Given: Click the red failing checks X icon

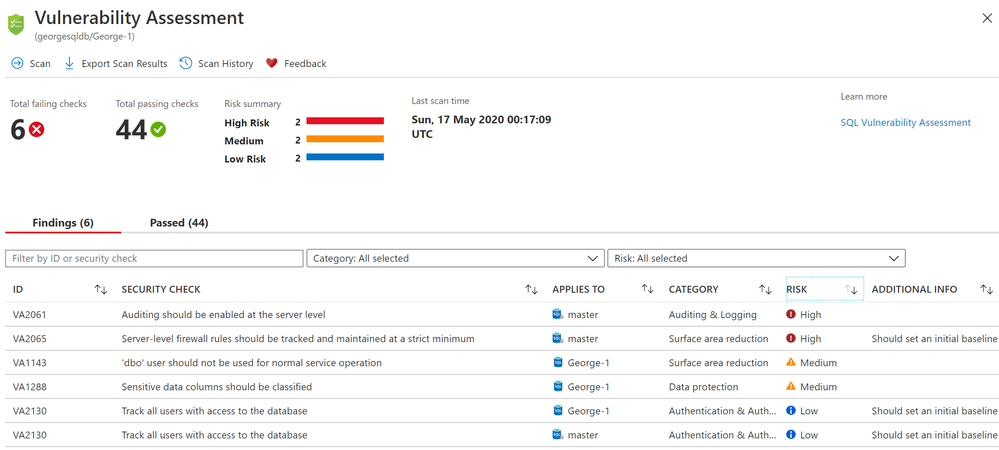Looking at the screenshot, I should (x=36, y=130).
